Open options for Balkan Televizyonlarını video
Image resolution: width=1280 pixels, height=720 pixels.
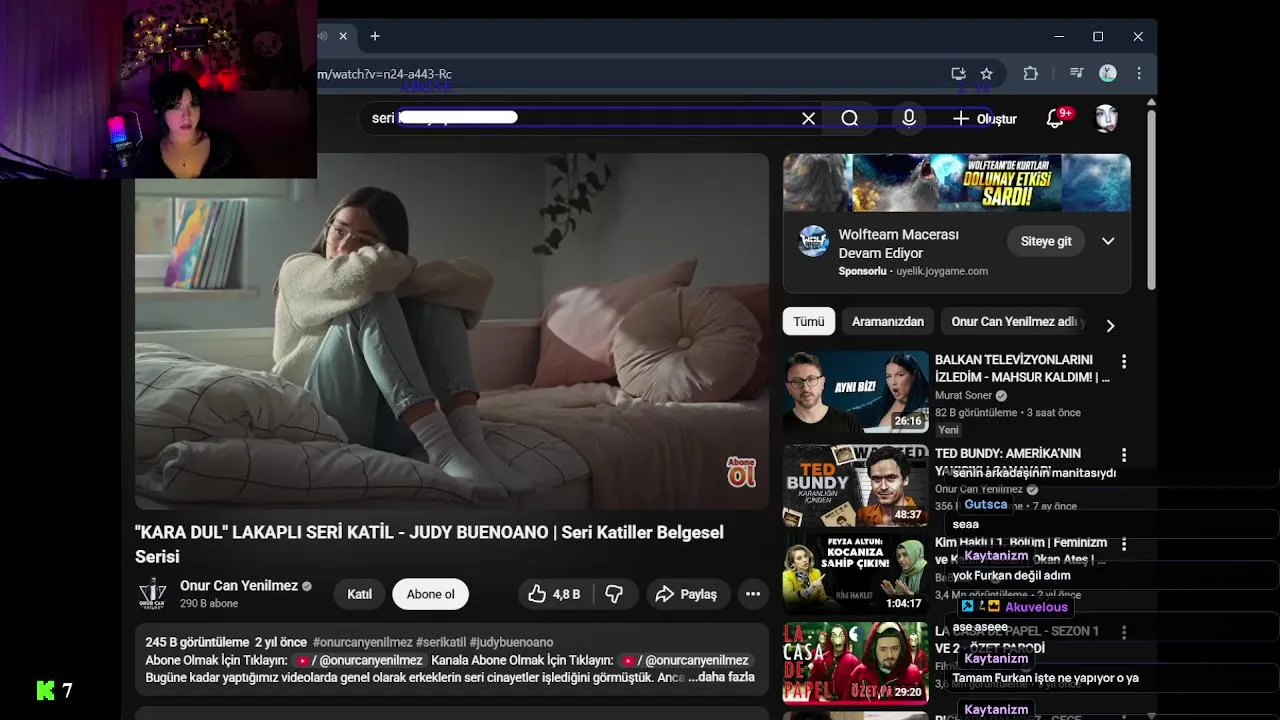(x=1124, y=361)
